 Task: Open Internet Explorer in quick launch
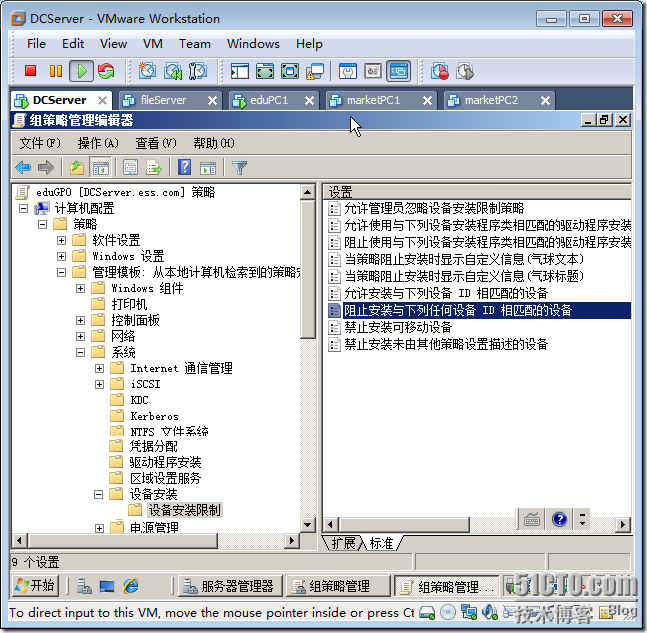pyautogui.click(x=131, y=586)
